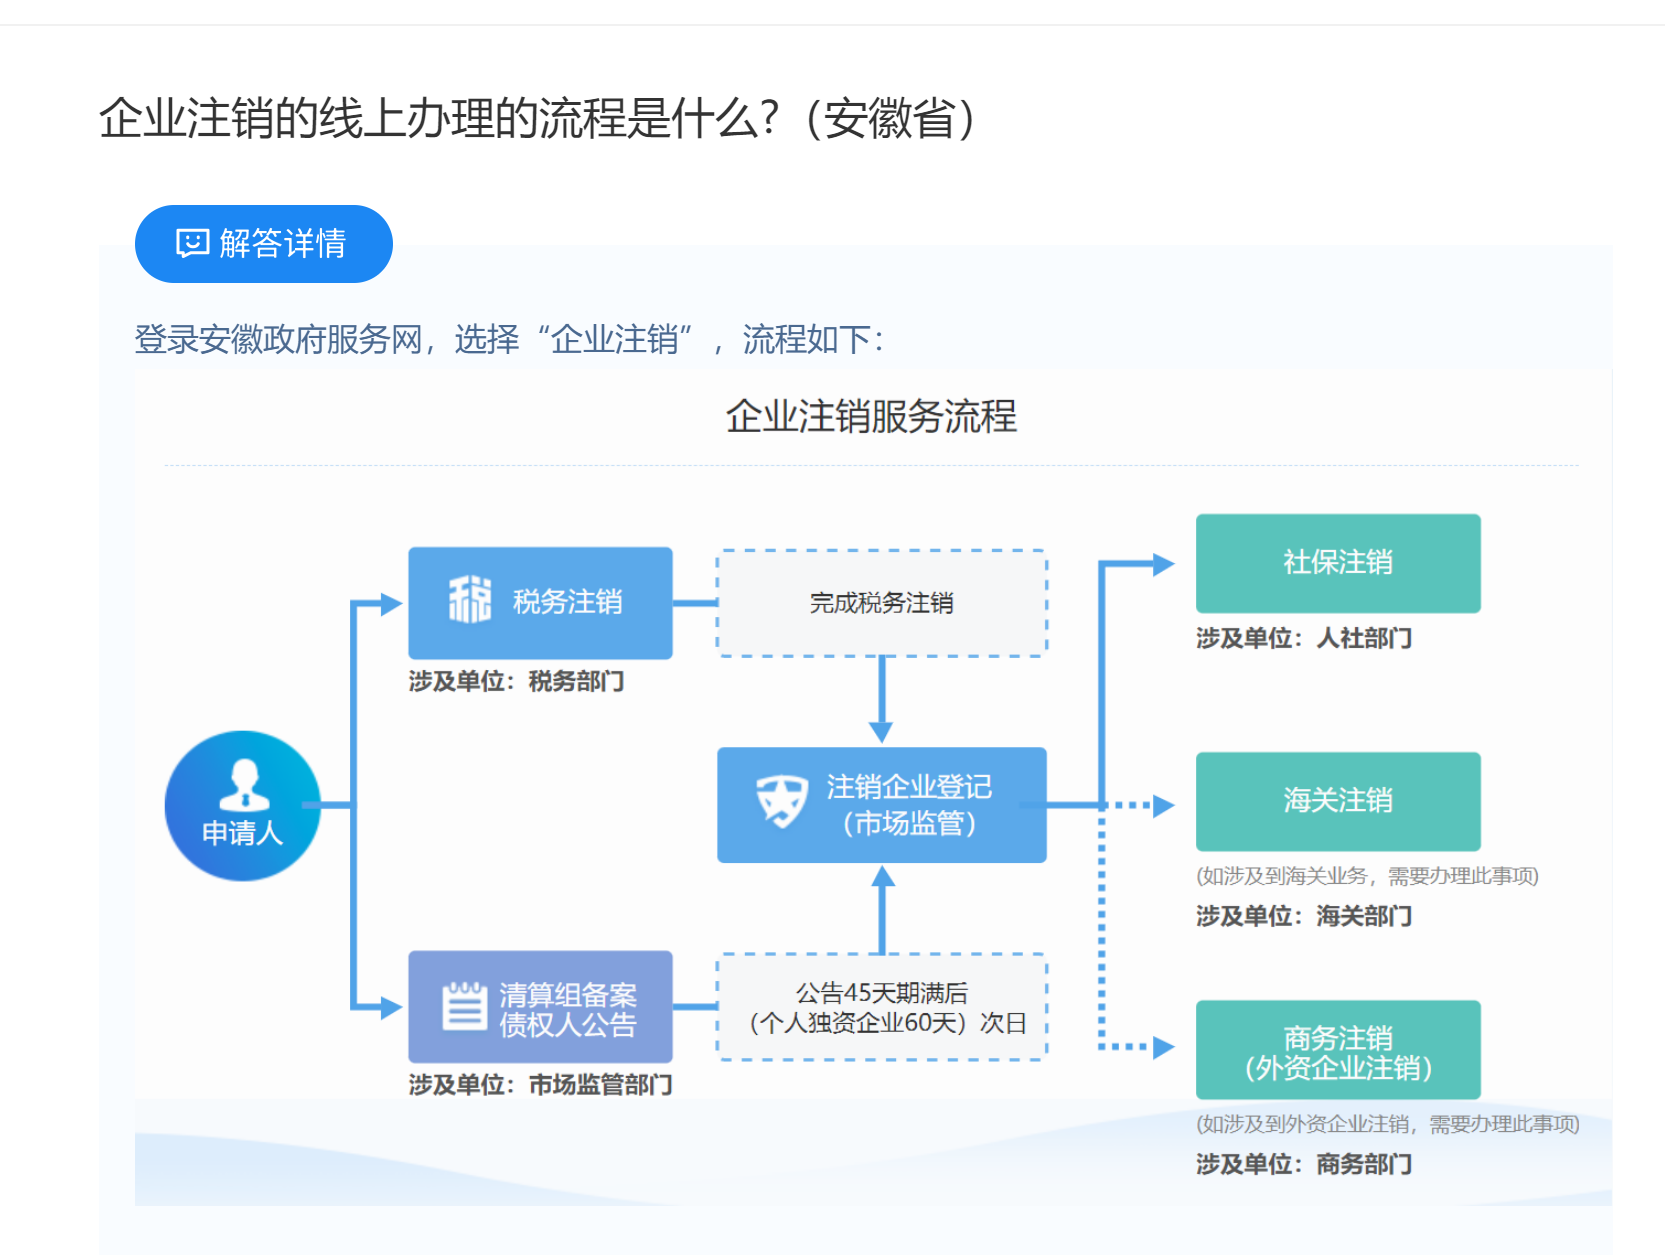
Task: Click the 申请人 person icon
Action: click(243, 786)
